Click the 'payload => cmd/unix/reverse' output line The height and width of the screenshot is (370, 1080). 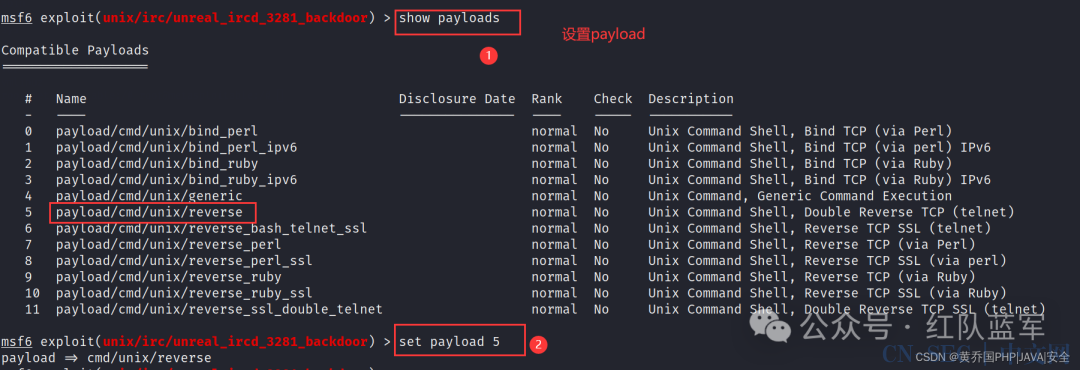[x=106, y=358]
